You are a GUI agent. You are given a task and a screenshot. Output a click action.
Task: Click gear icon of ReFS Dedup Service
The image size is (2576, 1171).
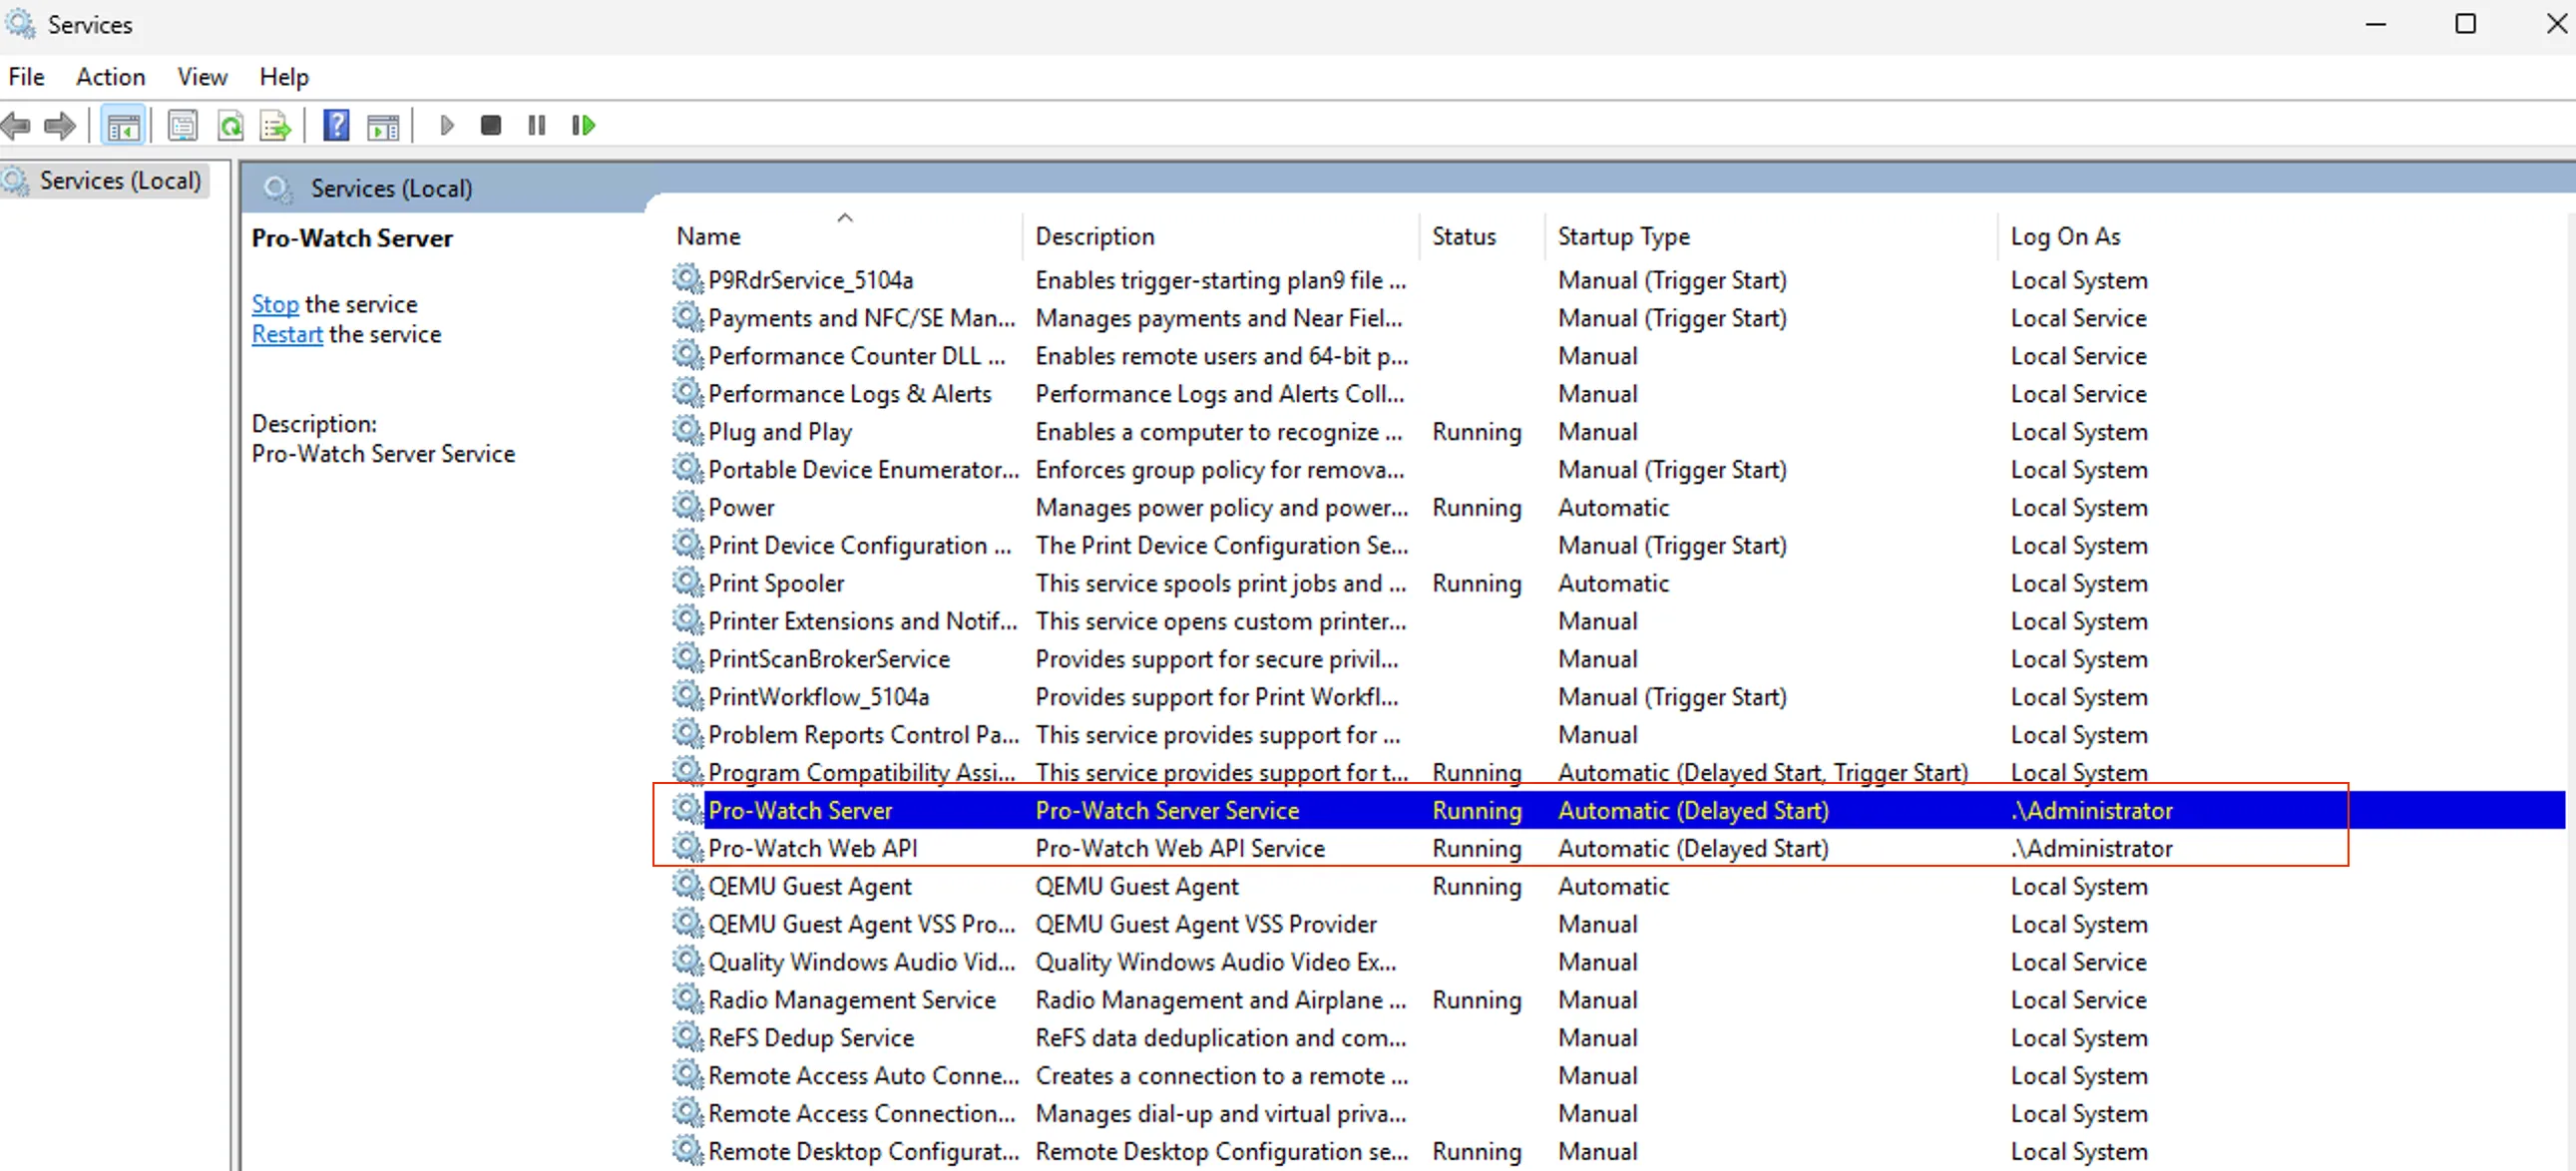coord(687,1036)
